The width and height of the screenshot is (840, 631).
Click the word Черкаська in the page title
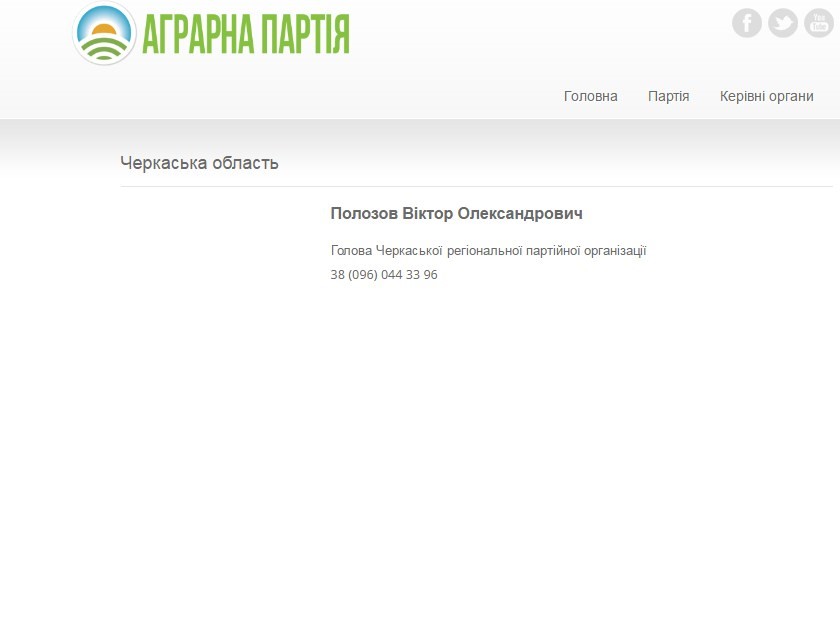click(x=162, y=163)
